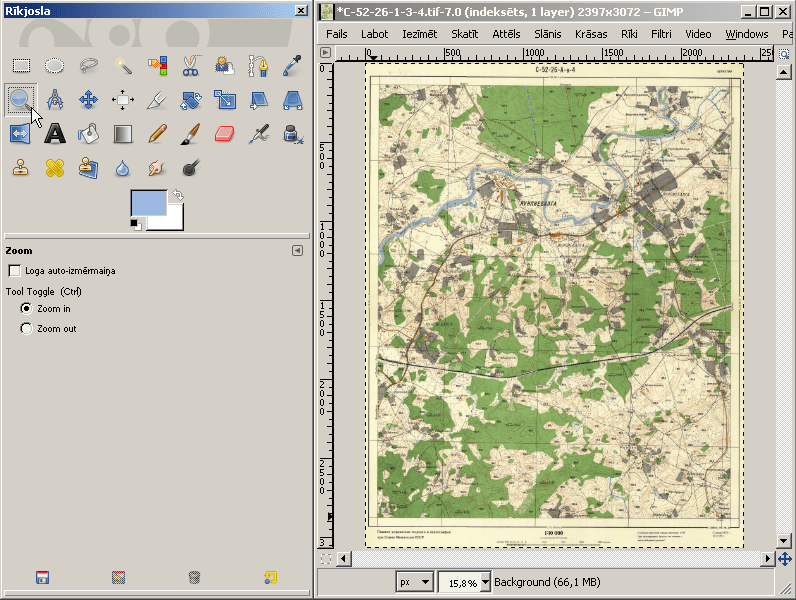796x600 pixels.
Task: Select the Text tool
Action: point(54,134)
